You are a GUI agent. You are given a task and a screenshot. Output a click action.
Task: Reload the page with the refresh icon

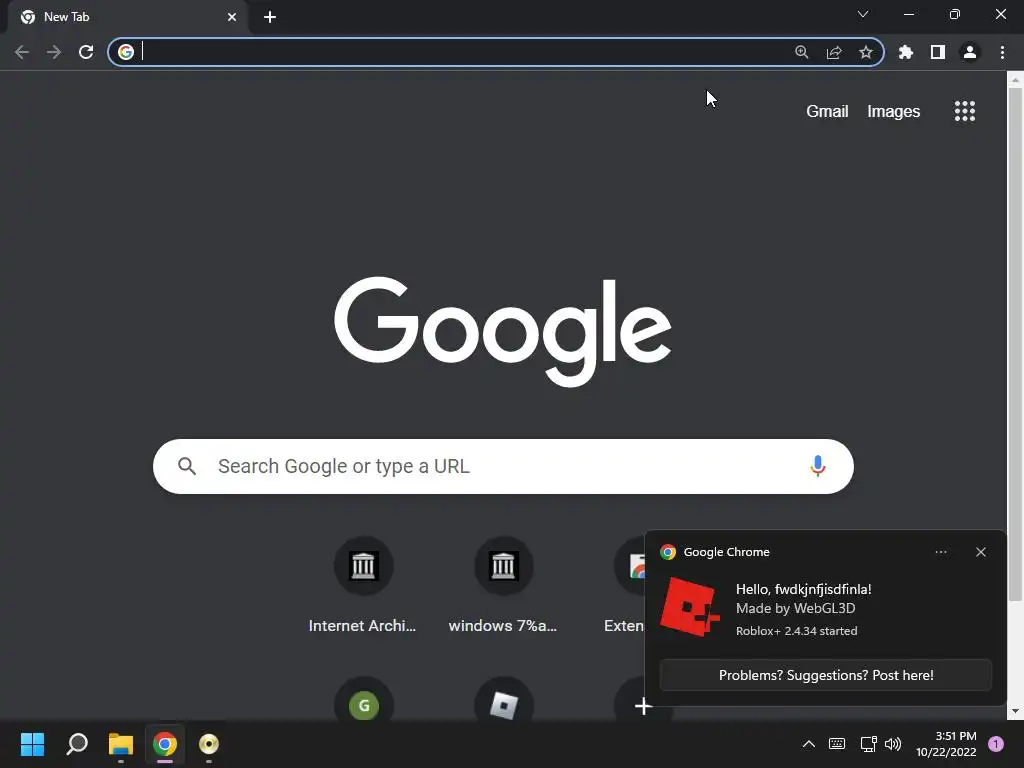tap(86, 52)
